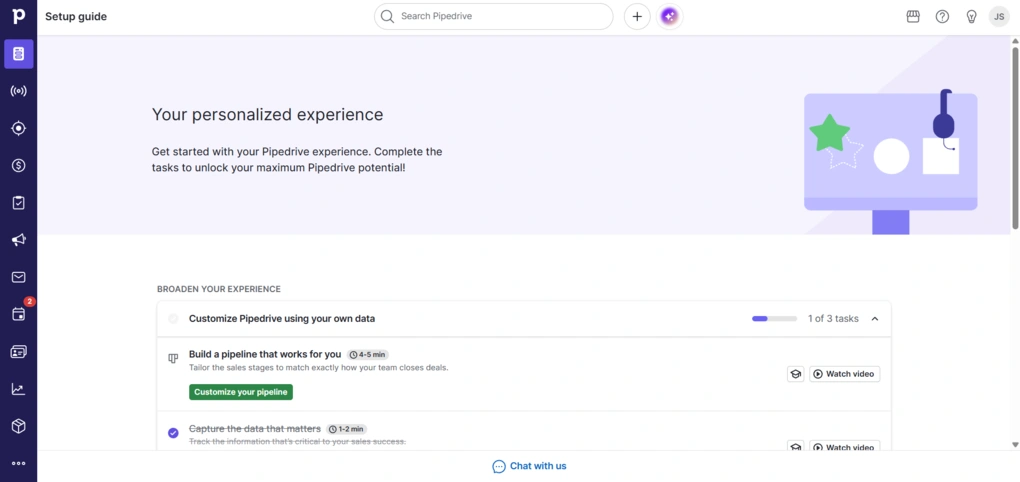Click the BROADEN YOUR EXPERIENCE section label
This screenshot has height=482, width=1020.
click(x=219, y=289)
